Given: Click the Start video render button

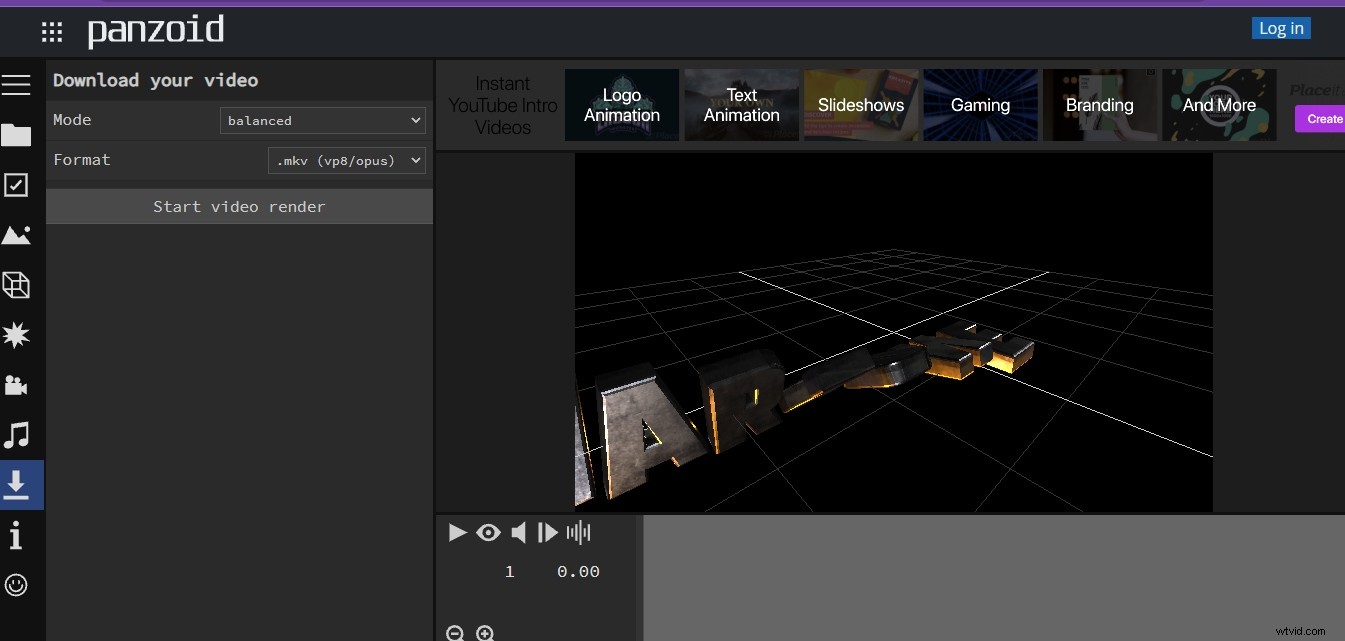Looking at the screenshot, I should (239, 207).
